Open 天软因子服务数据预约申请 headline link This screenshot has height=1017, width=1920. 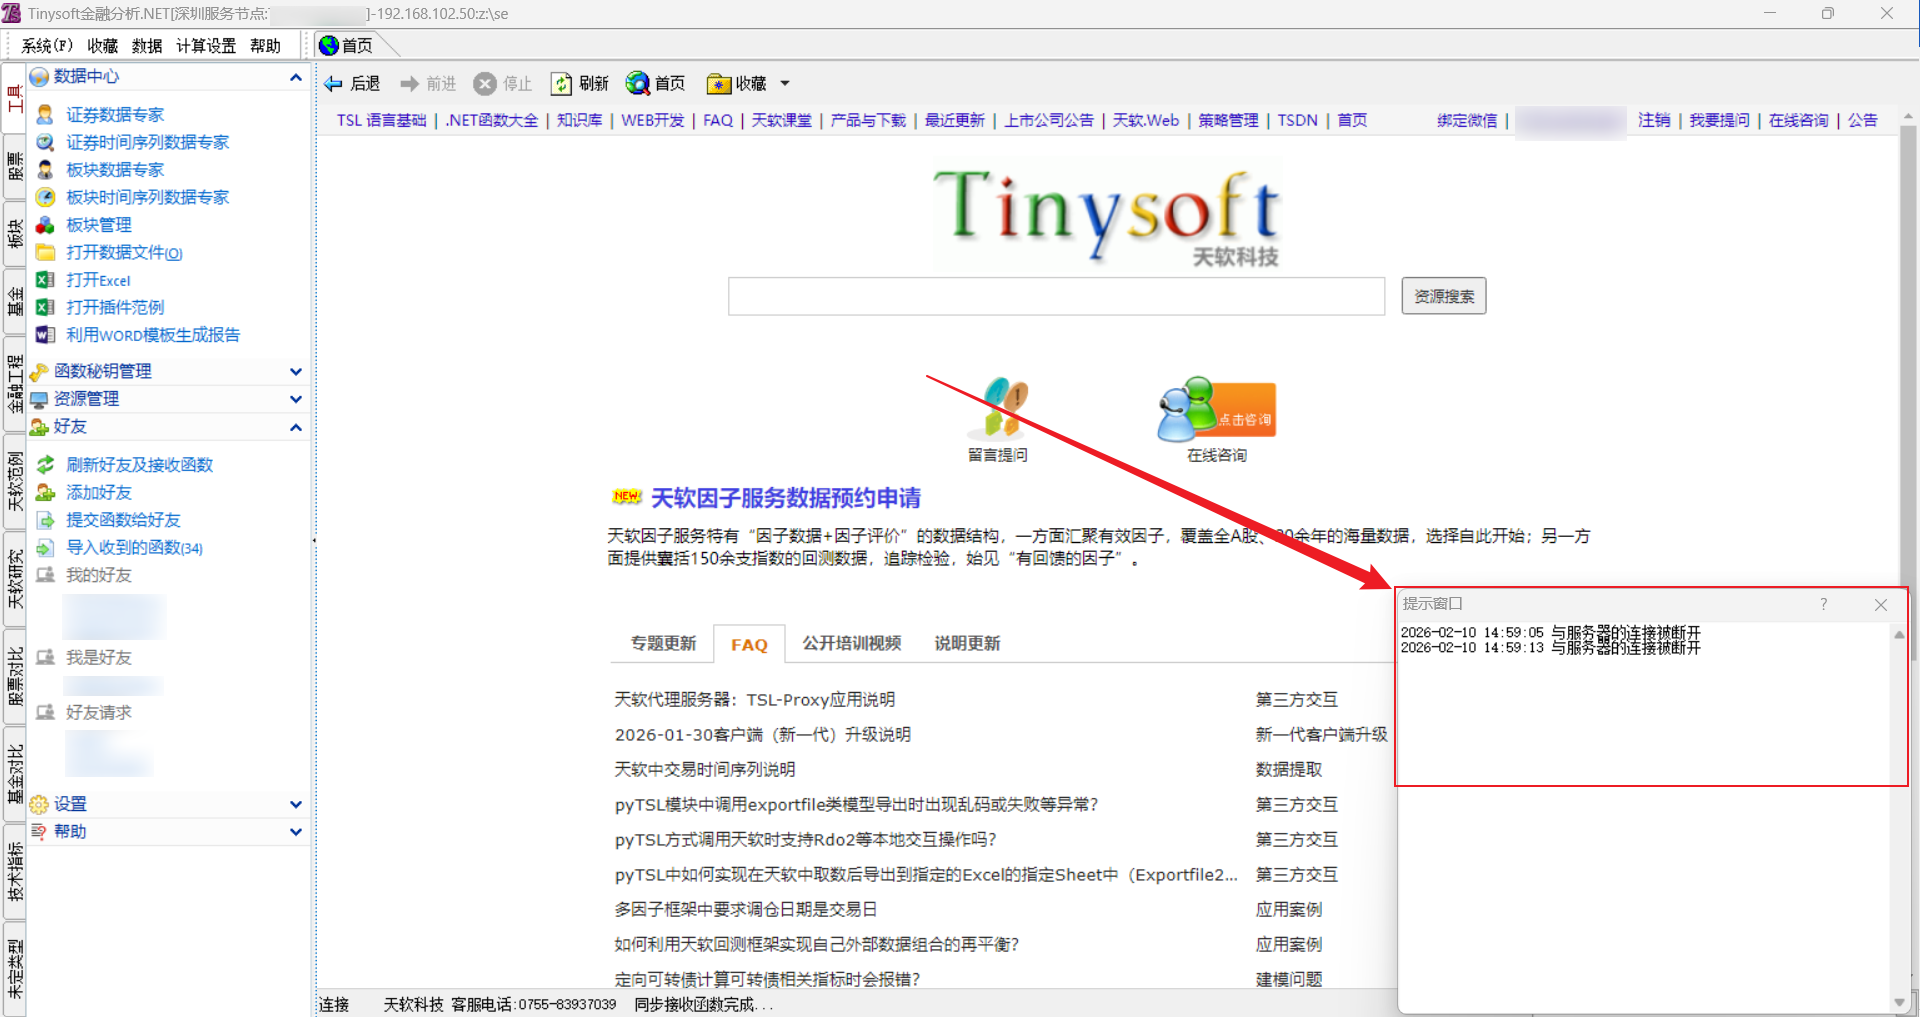pyautogui.click(x=785, y=498)
